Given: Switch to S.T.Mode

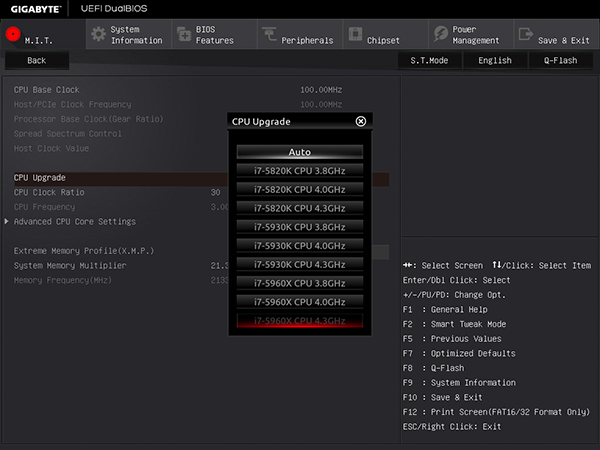Looking at the screenshot, I should click(429, 60).
